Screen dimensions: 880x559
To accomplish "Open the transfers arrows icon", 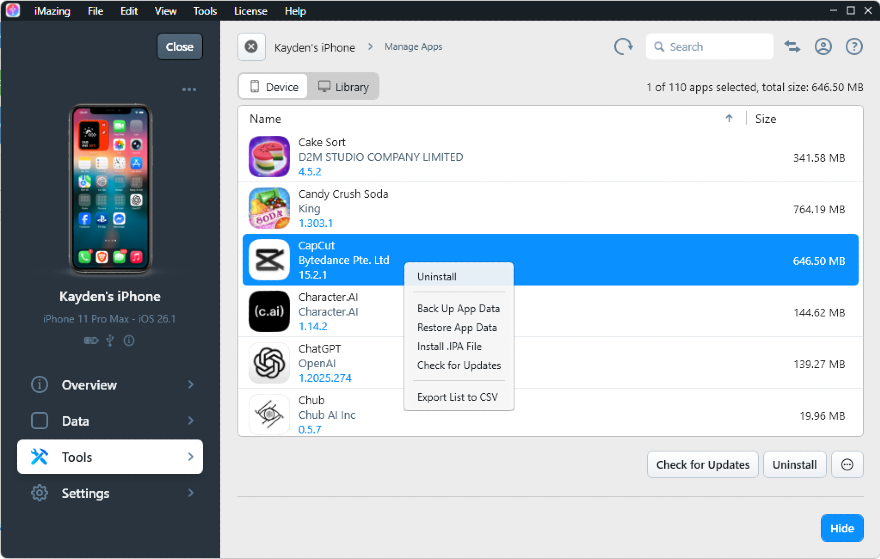I will 792,47.
